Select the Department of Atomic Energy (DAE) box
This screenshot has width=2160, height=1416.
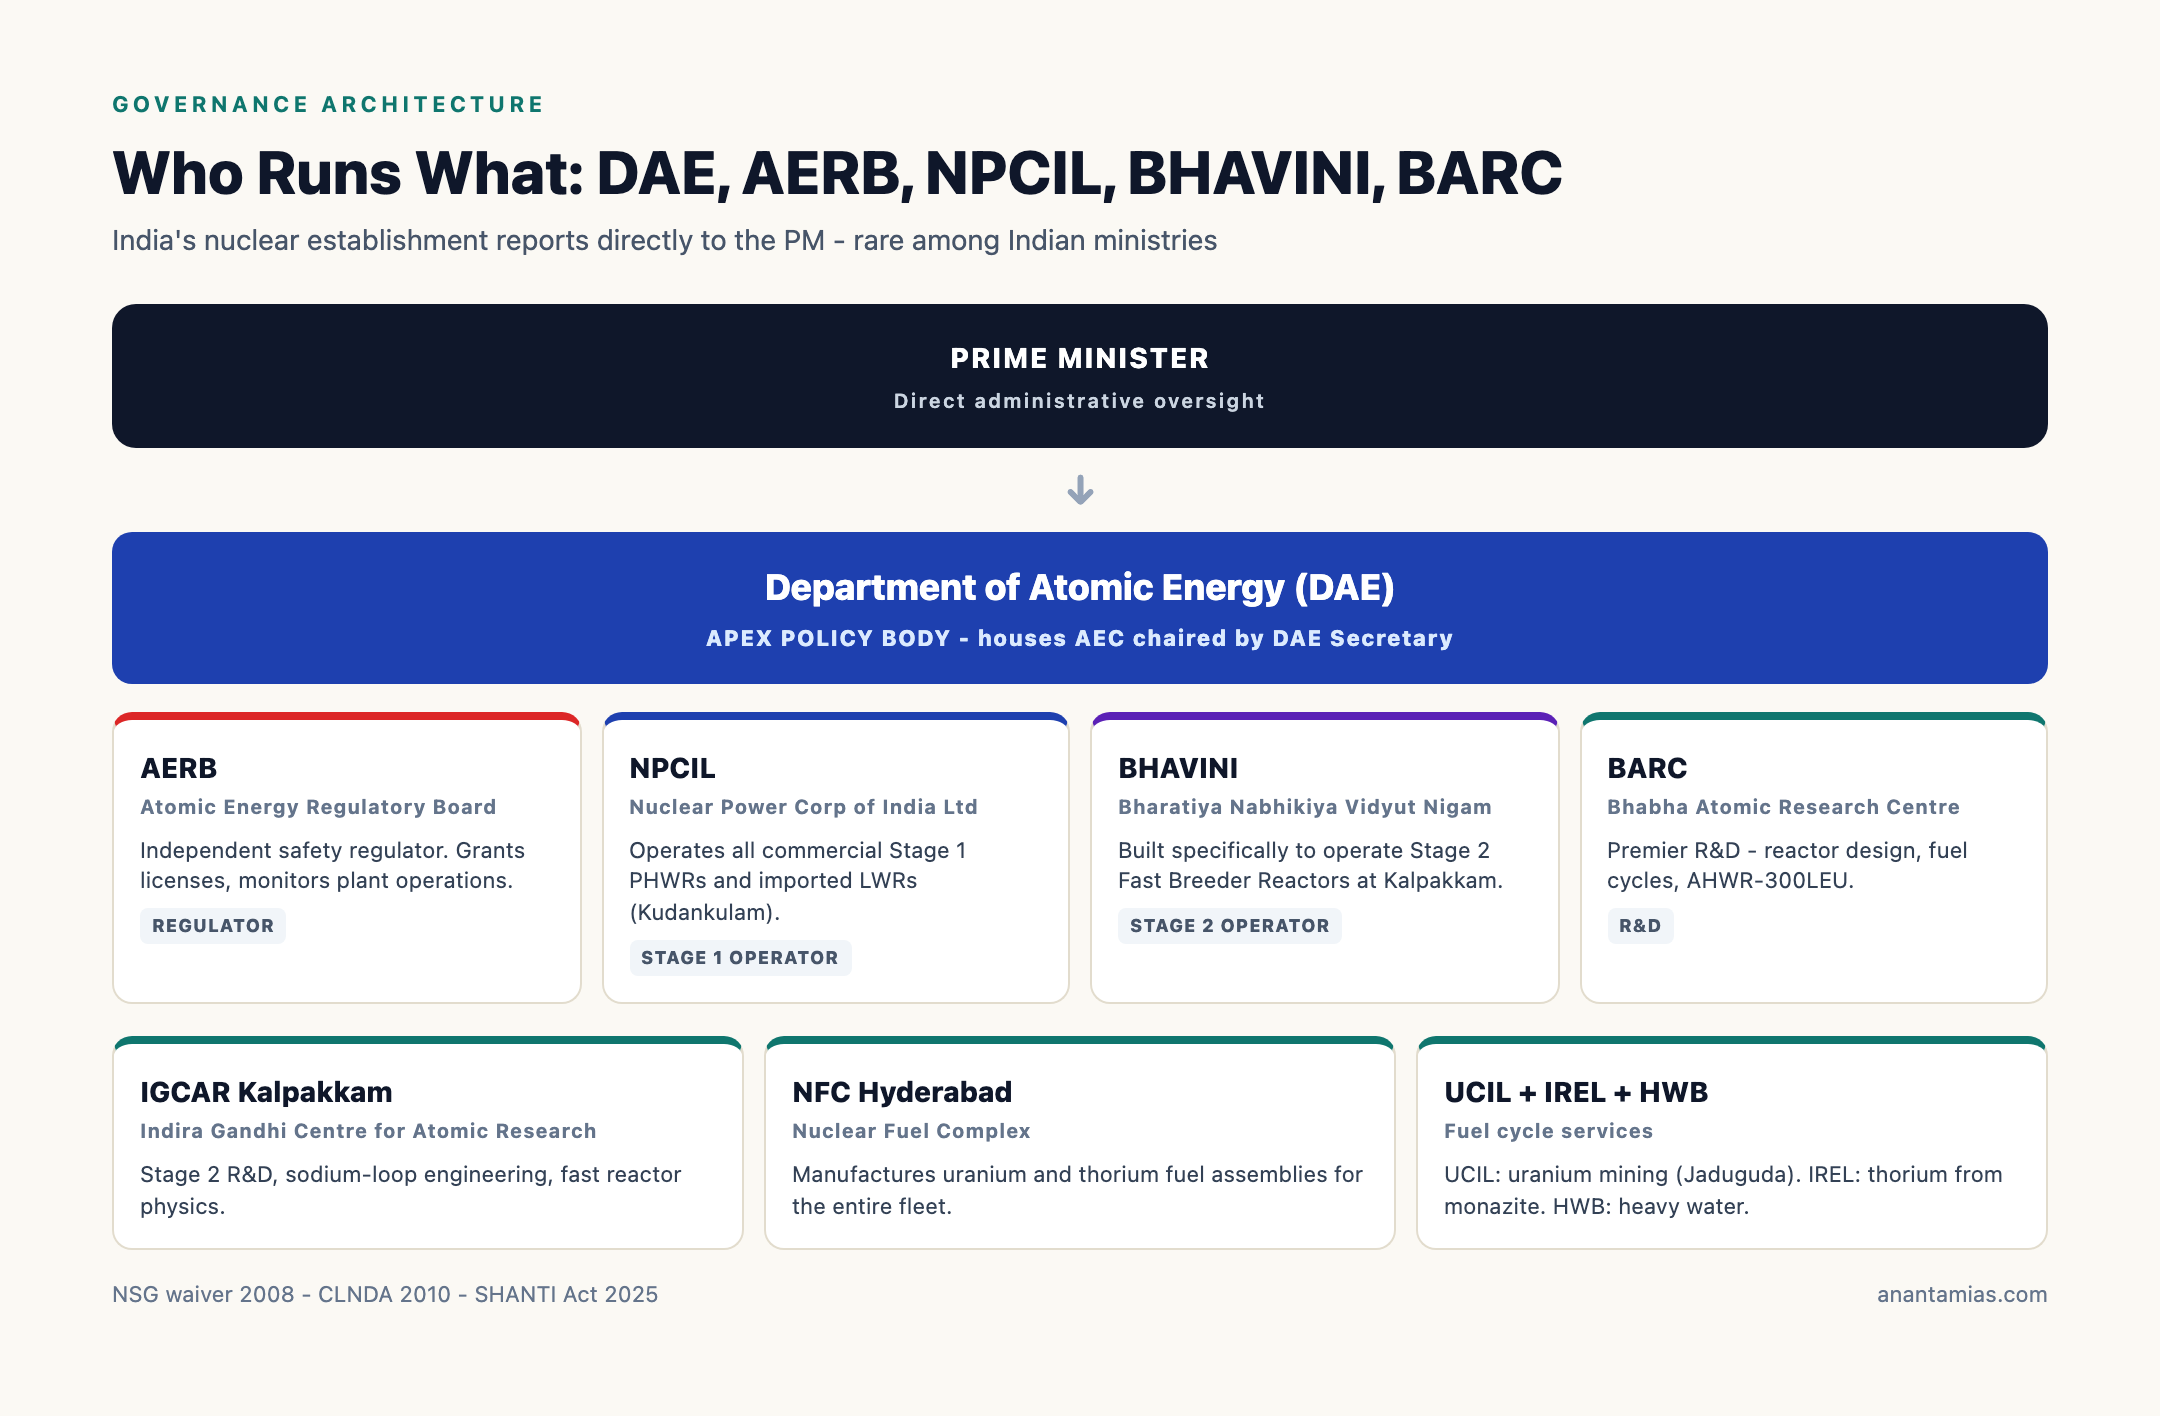click(1080, 608)
